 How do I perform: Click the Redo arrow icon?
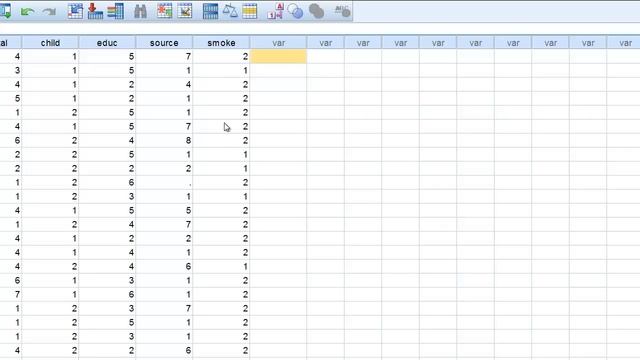click(50, 11)
